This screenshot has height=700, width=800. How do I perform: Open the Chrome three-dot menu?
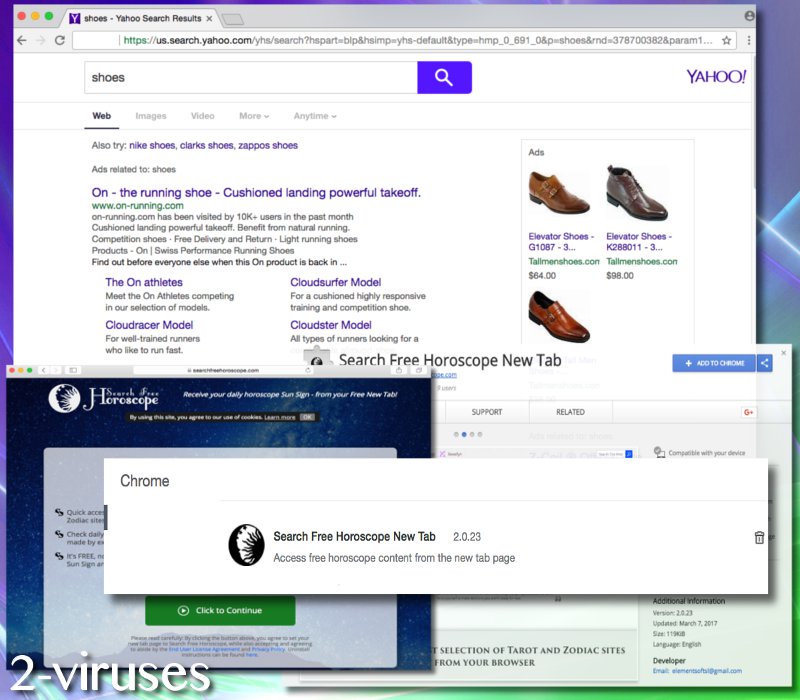pyautogui.click(x=751, y=40)
